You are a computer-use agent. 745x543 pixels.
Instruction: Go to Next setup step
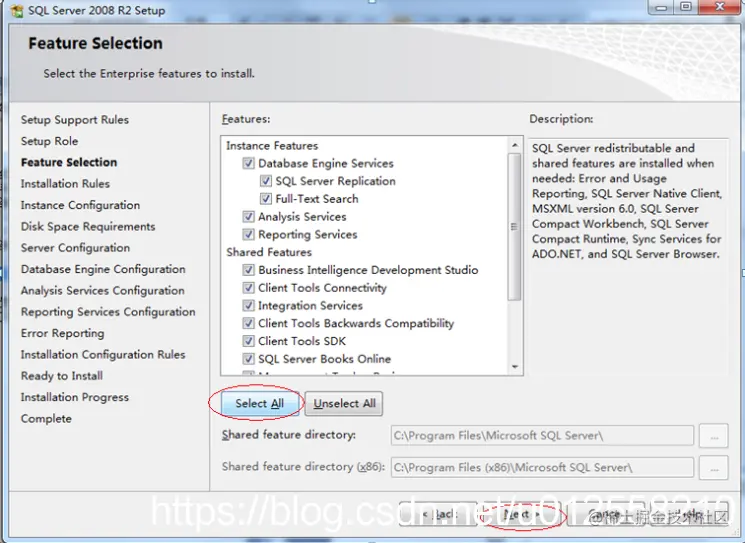pyautogui.click(x=521, y=514)
